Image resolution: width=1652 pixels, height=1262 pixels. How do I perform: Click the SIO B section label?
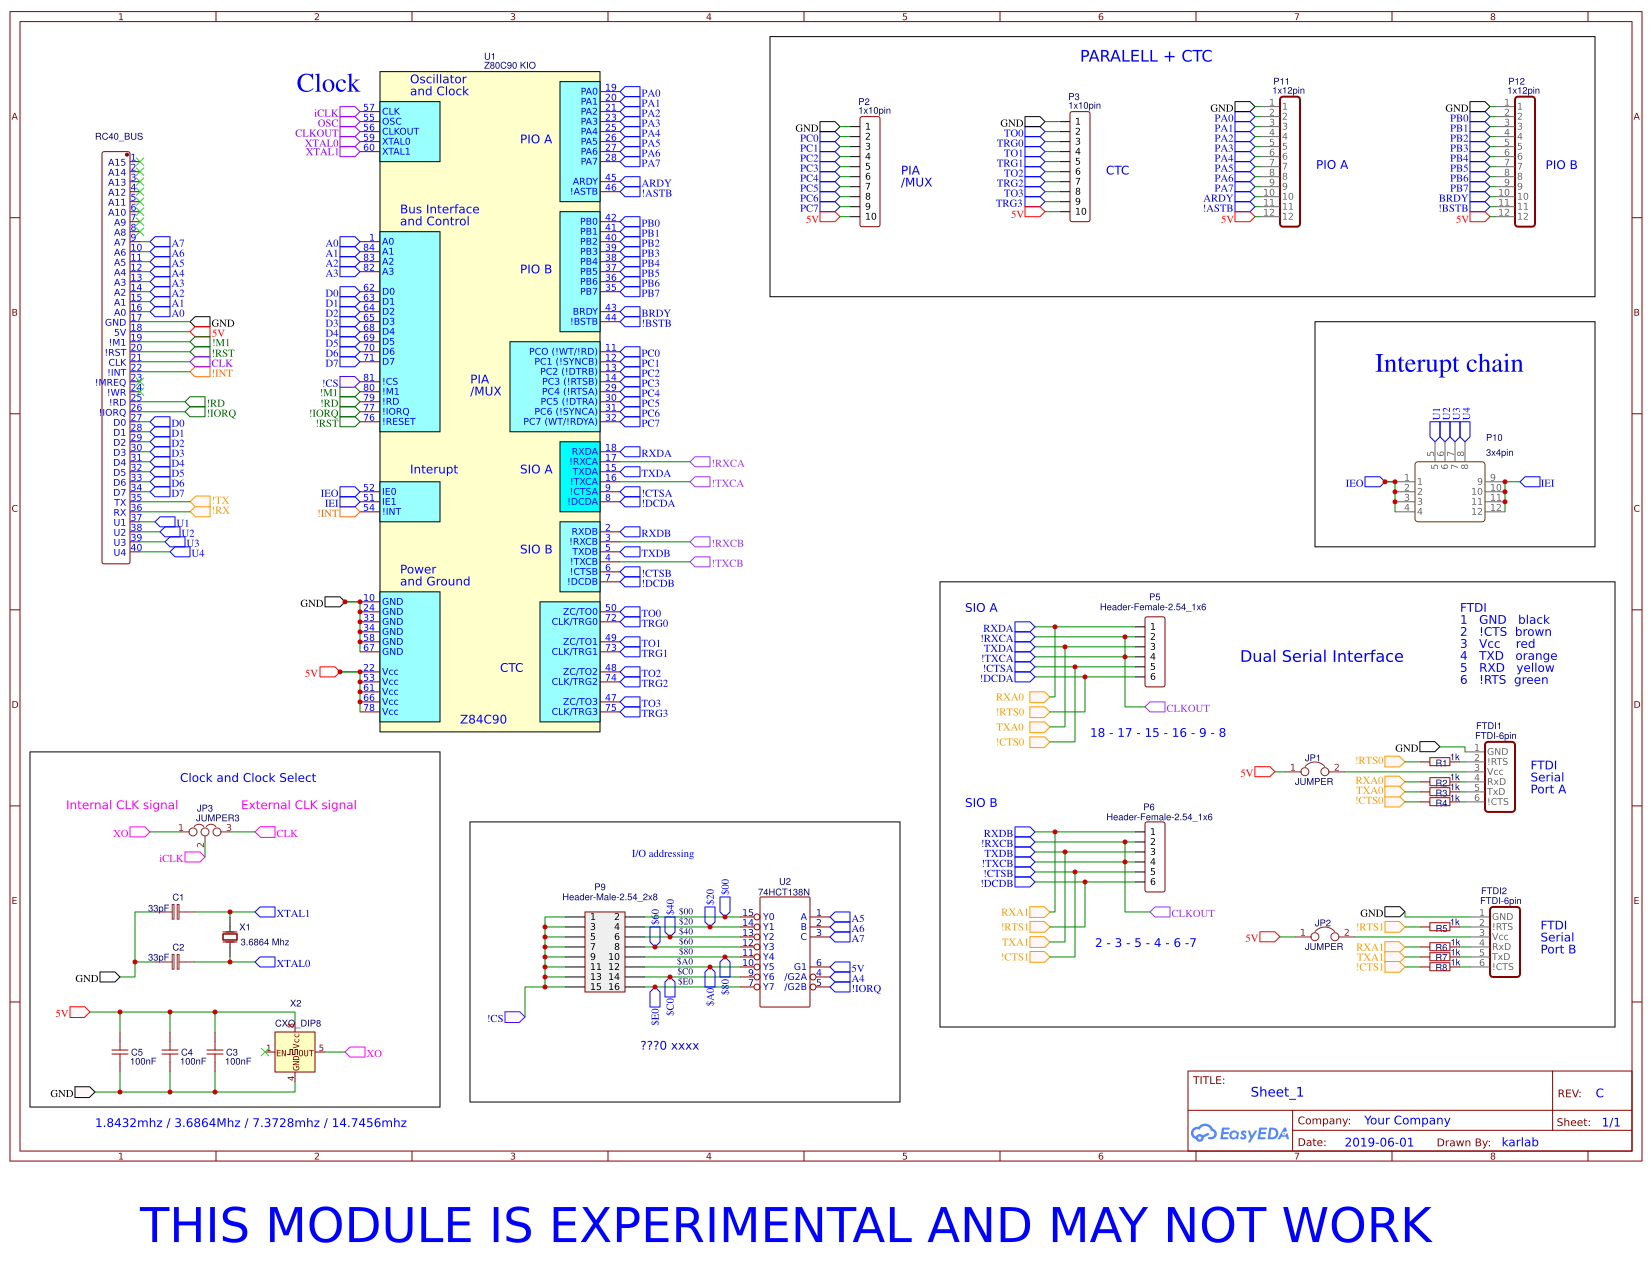981,802
